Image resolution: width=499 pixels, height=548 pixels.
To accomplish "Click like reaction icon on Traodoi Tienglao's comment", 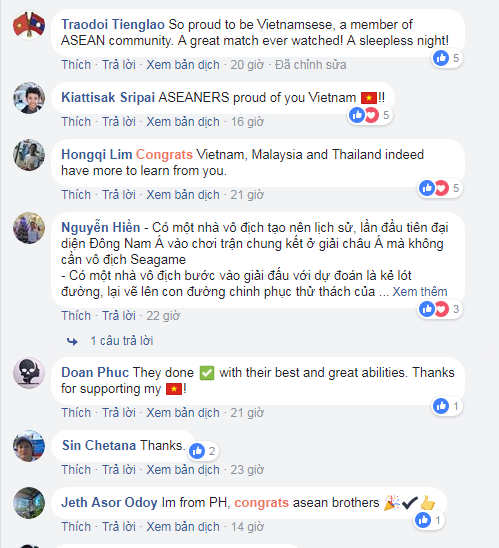I will tap(441, 58).
